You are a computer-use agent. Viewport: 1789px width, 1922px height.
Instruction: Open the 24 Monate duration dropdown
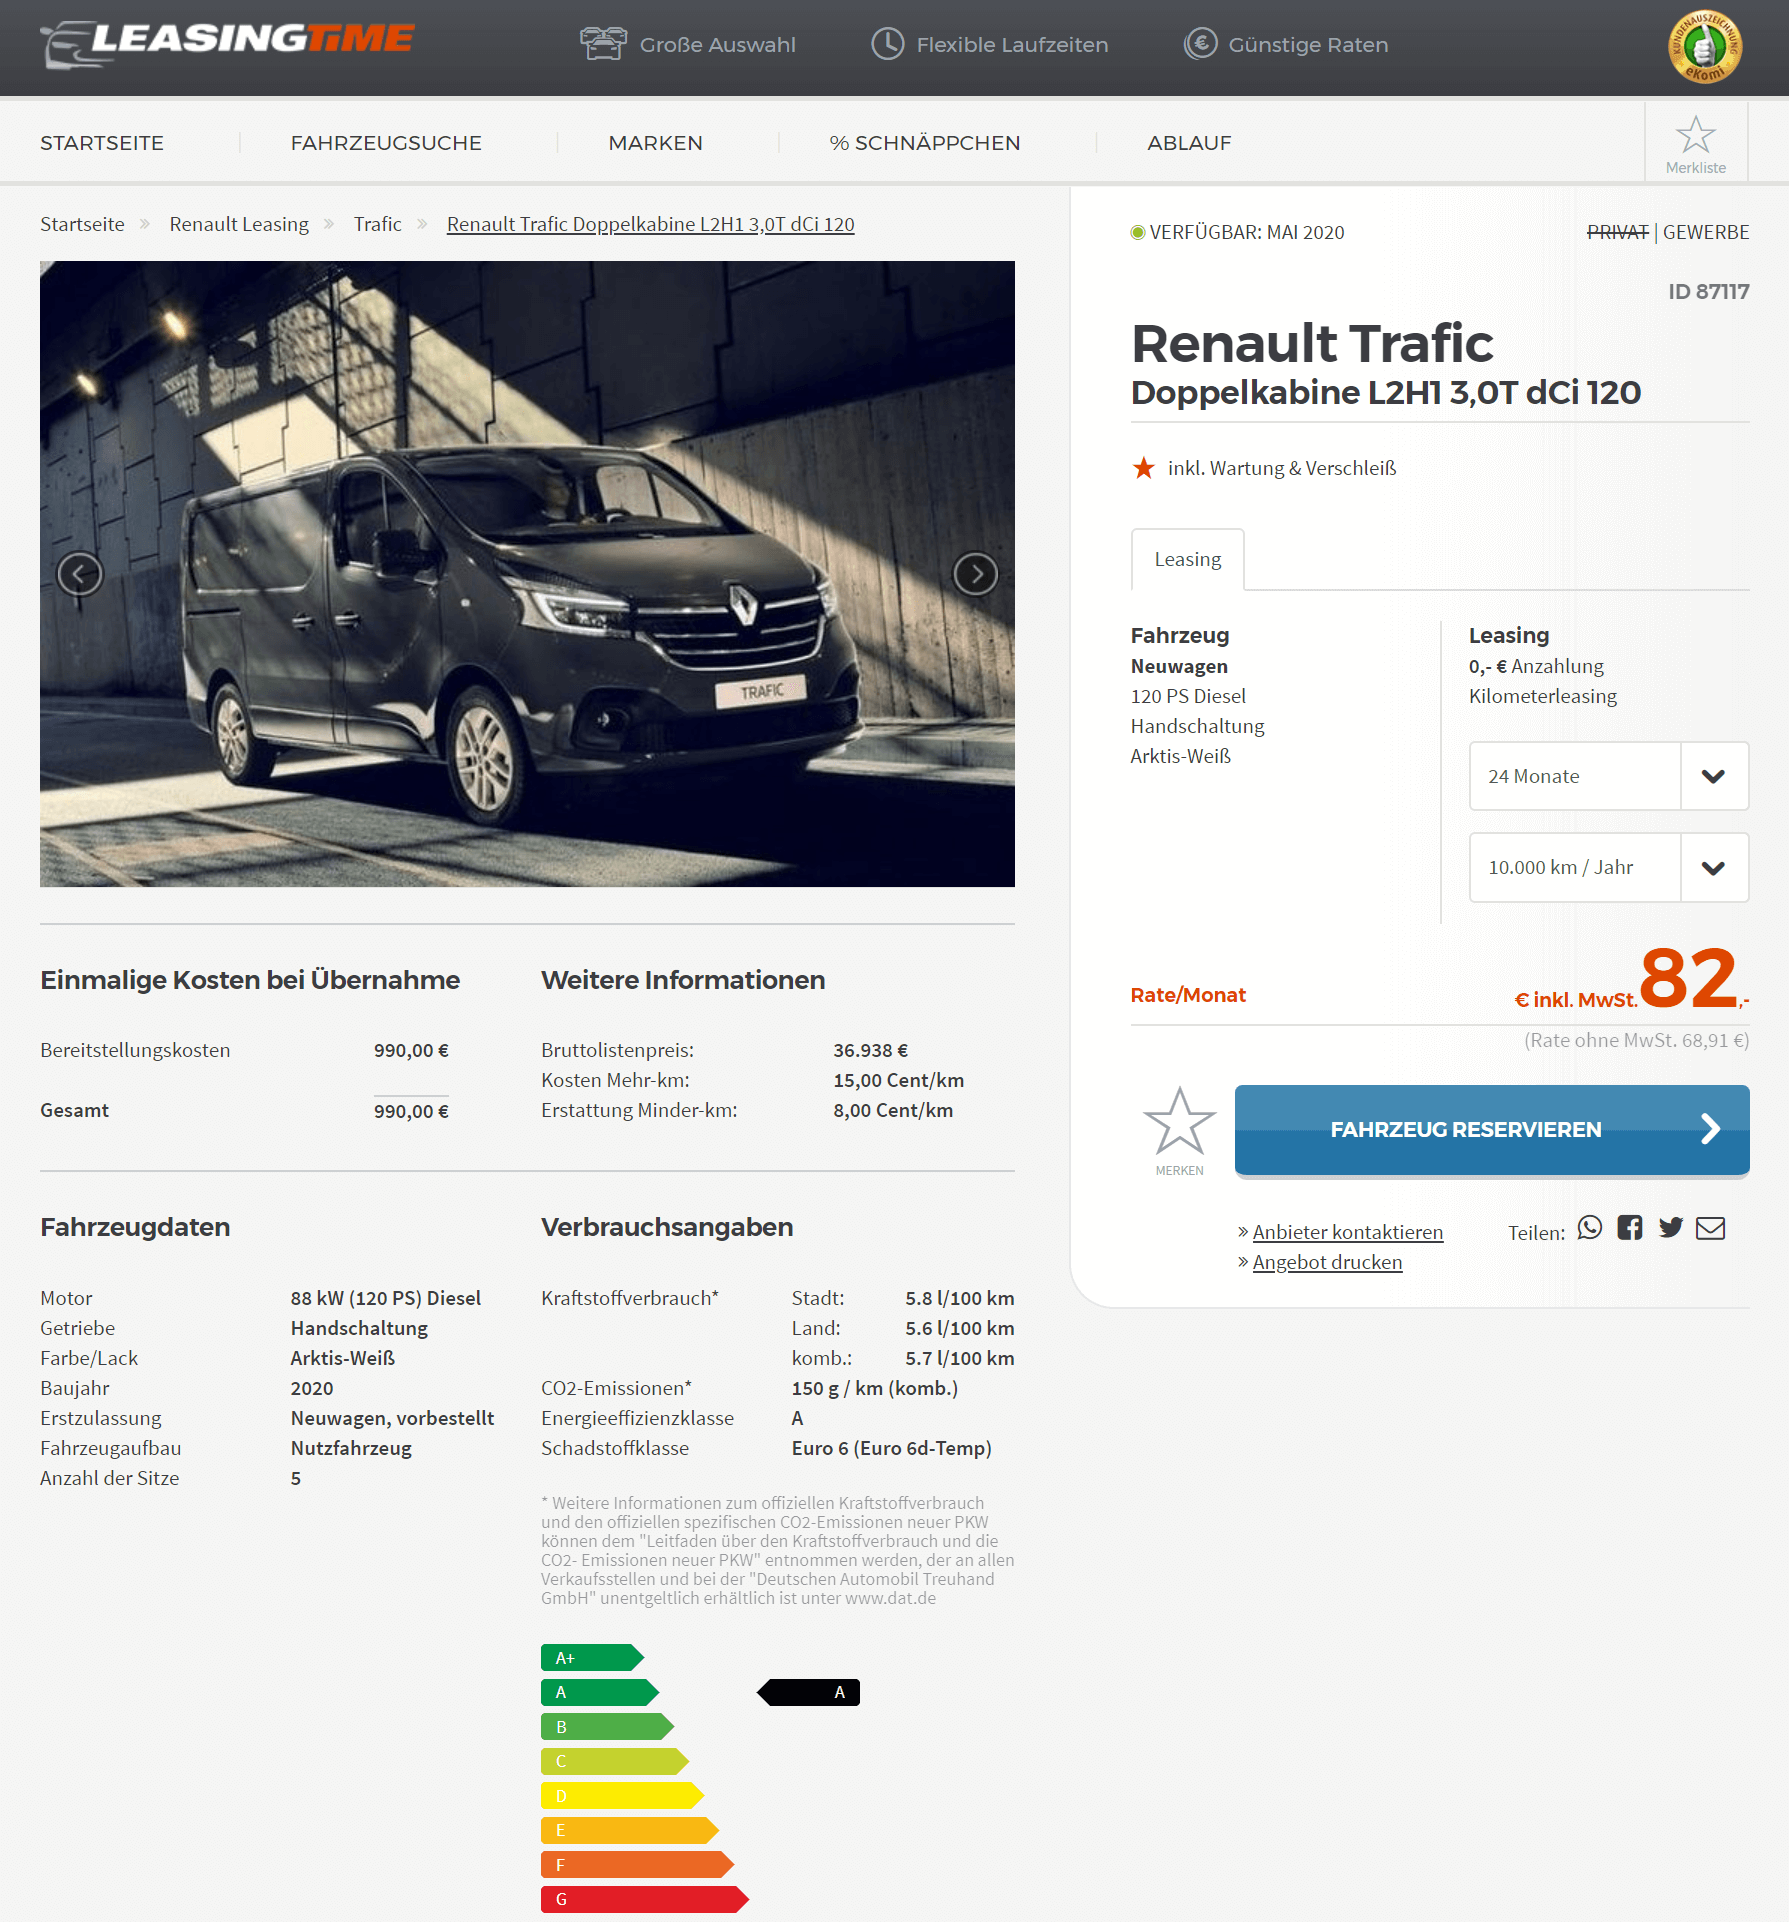coord(1609,776)
